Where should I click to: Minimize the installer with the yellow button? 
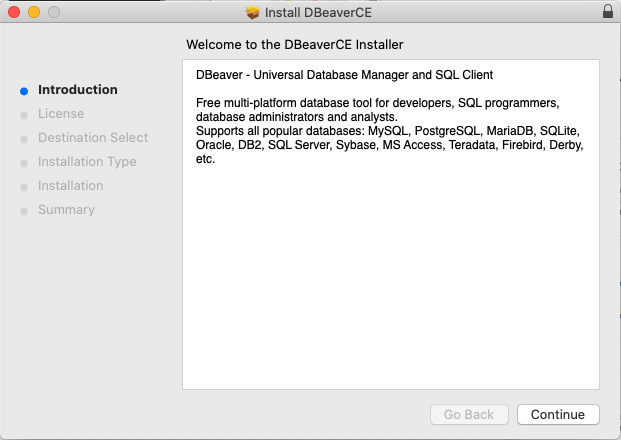point(34,12)
